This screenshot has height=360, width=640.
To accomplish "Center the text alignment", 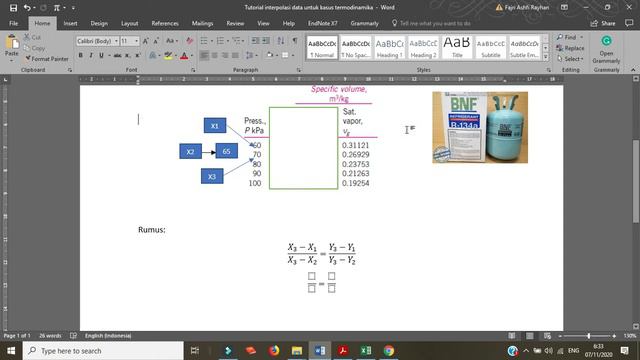I will coord(214,55).
